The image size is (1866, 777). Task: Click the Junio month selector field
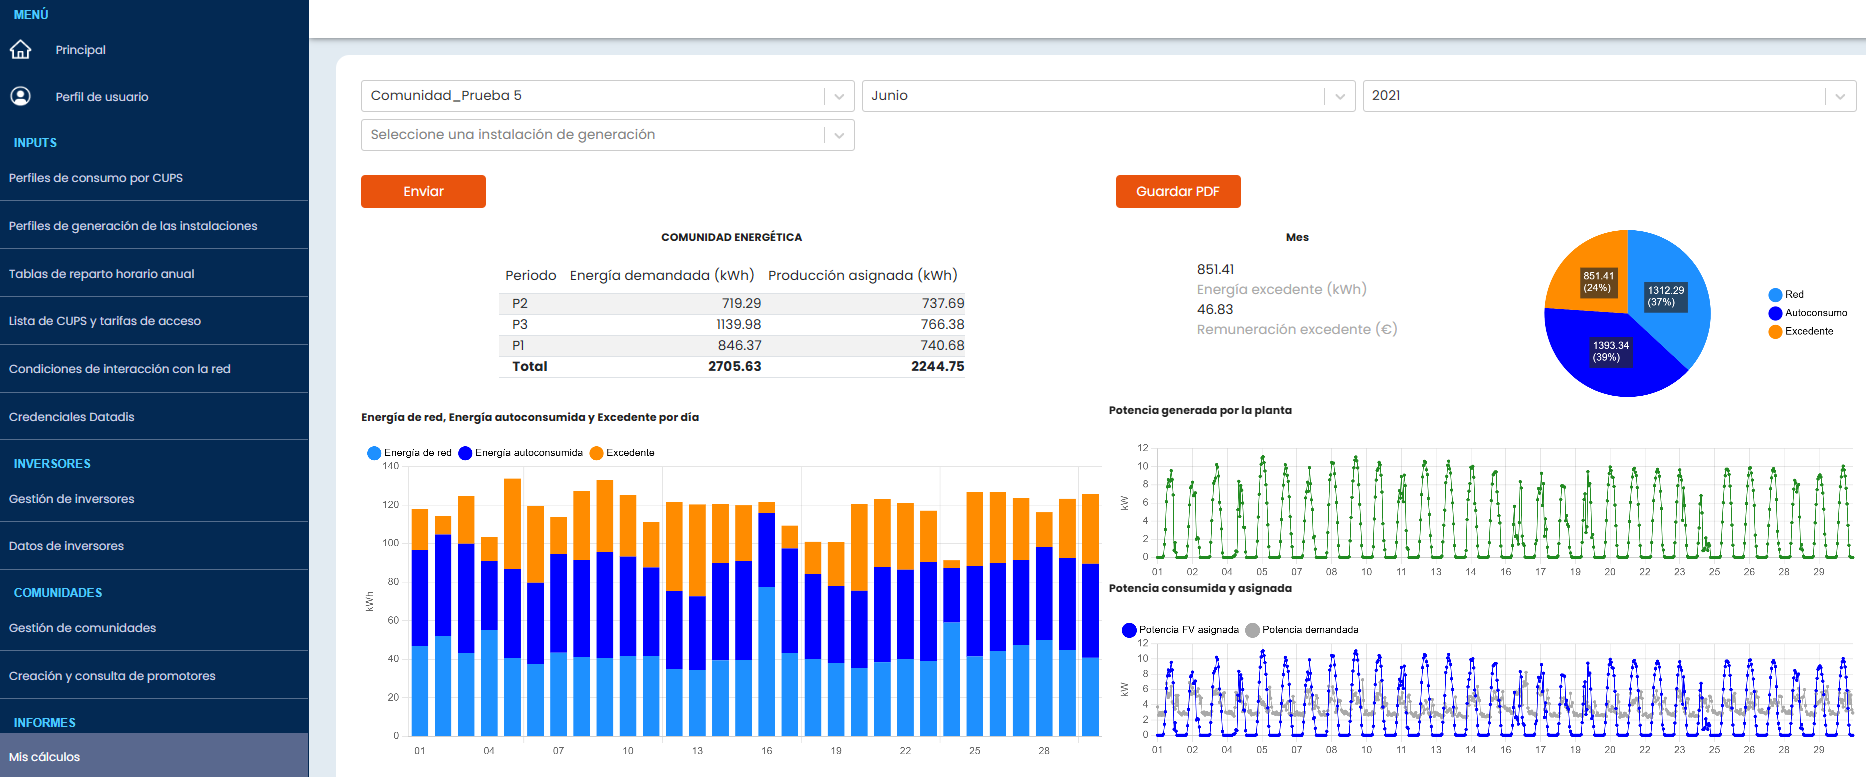click(1108, 96)
